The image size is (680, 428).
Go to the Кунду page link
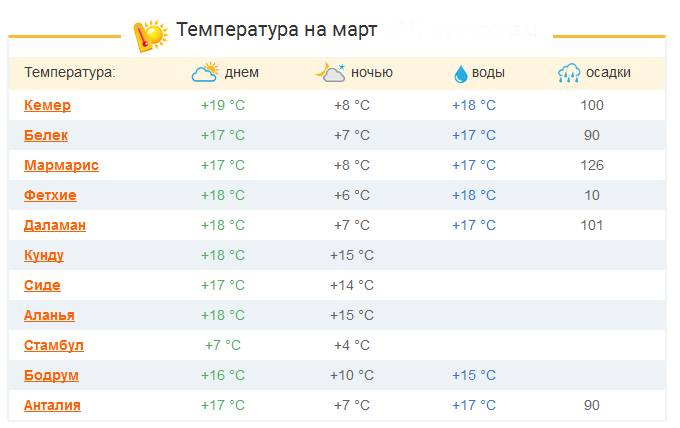point(44,255)
